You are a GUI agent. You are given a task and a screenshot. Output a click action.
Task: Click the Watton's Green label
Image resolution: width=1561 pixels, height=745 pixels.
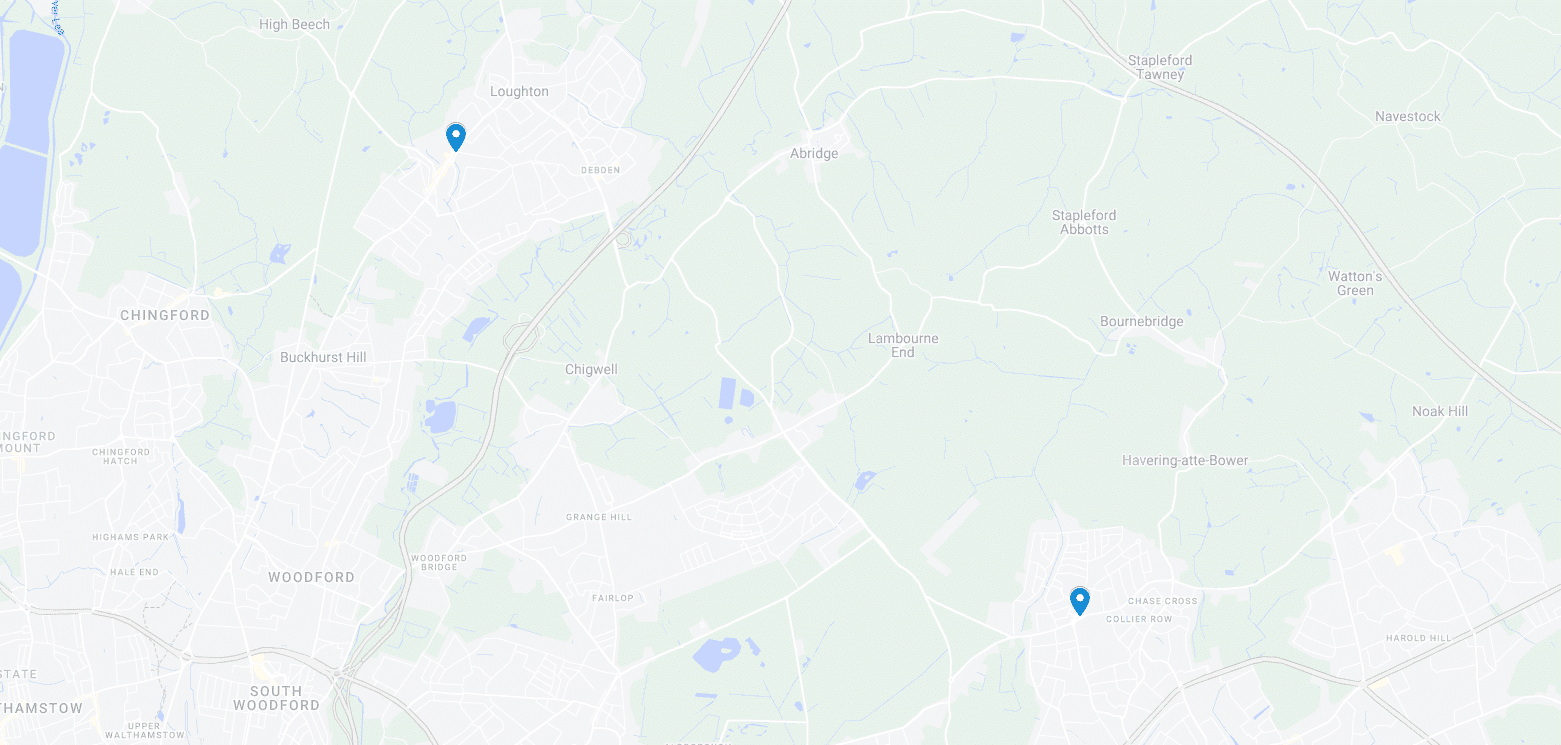click(1355, 283)
